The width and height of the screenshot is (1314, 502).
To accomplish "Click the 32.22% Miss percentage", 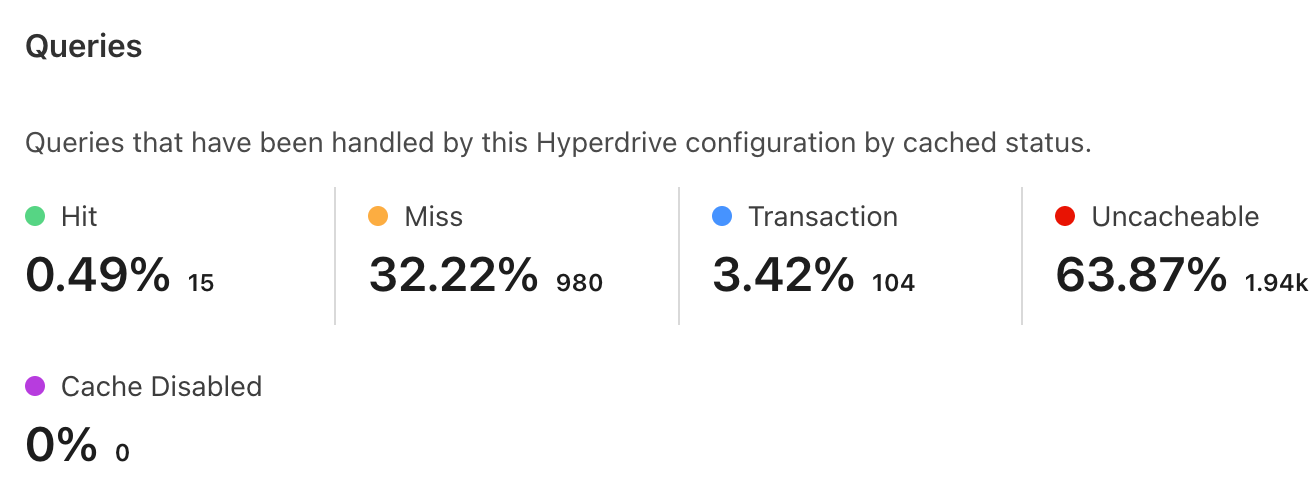I will coord(453,275).
